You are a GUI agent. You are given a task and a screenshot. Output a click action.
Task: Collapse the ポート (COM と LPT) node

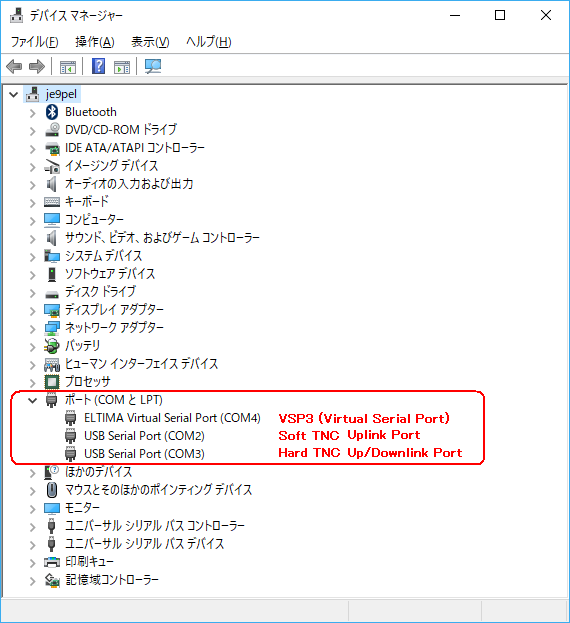[33, 400]
